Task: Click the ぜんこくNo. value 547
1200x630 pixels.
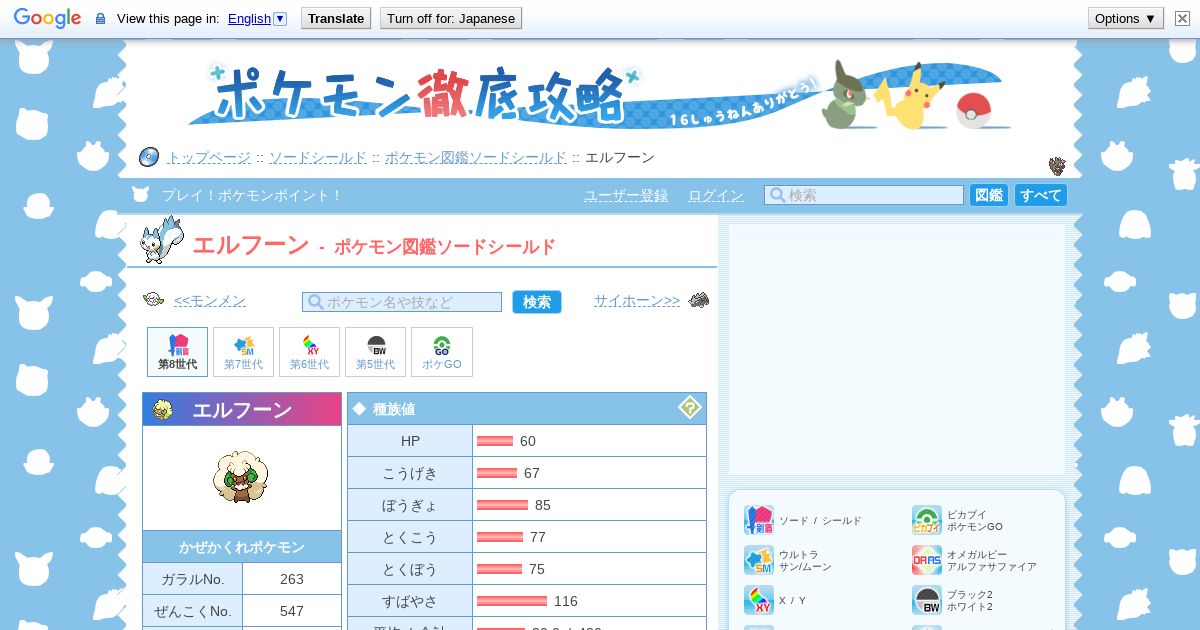Action: click(292, 611)
